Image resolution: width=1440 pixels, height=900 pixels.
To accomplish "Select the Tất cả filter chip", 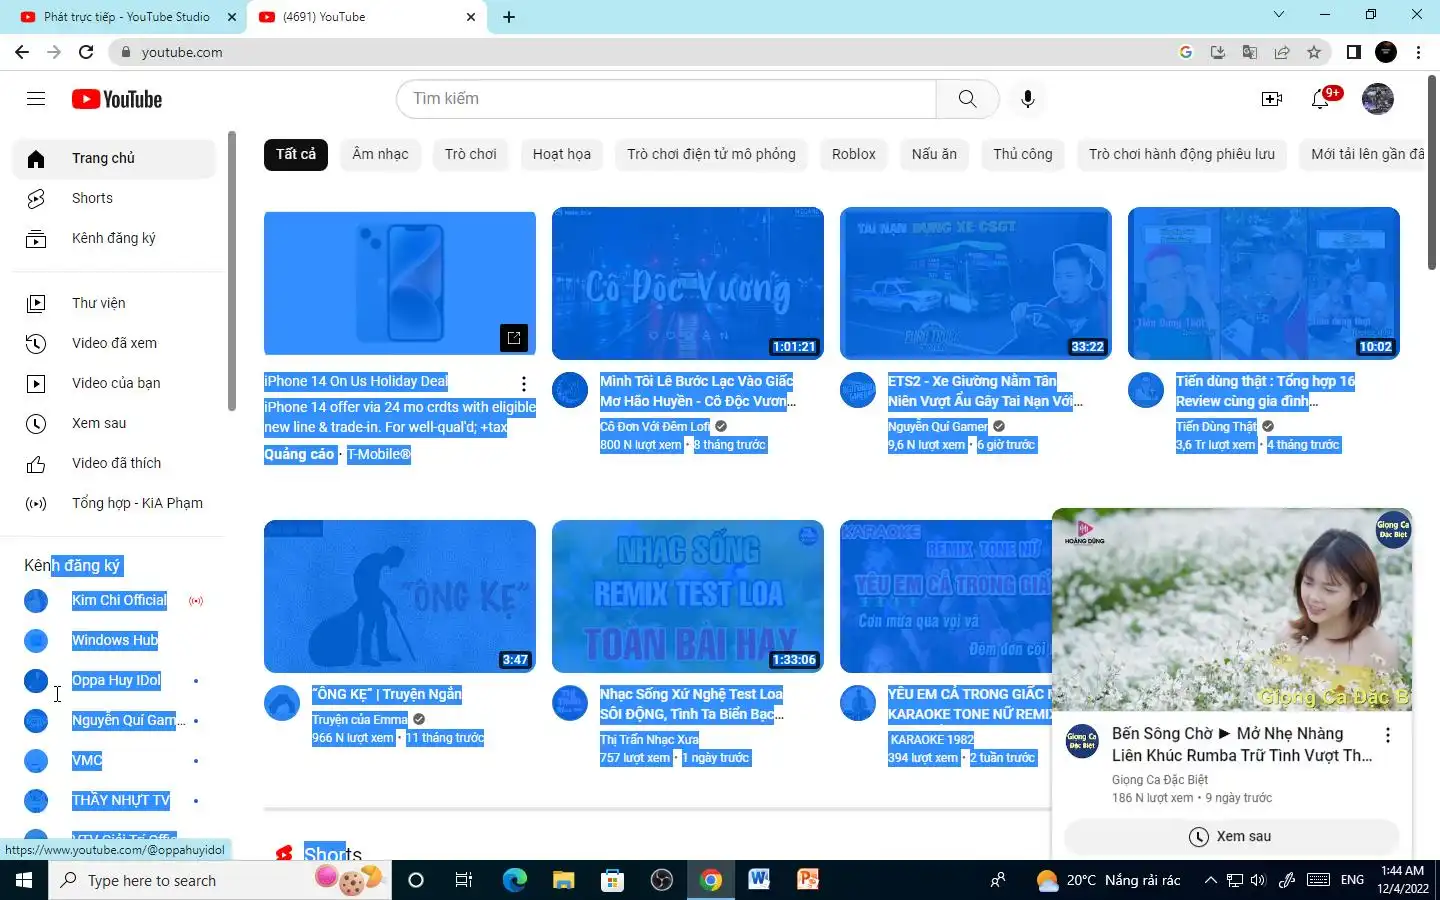I will tap(296, 154).
